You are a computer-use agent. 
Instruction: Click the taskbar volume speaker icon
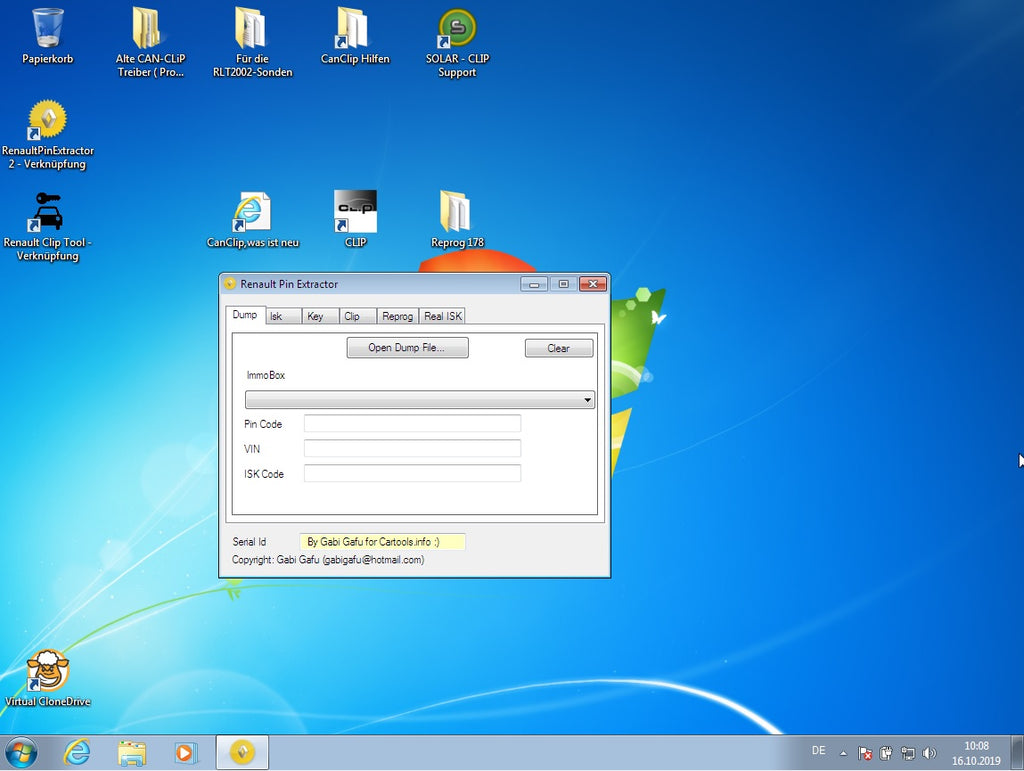click(x=930, y=753)
